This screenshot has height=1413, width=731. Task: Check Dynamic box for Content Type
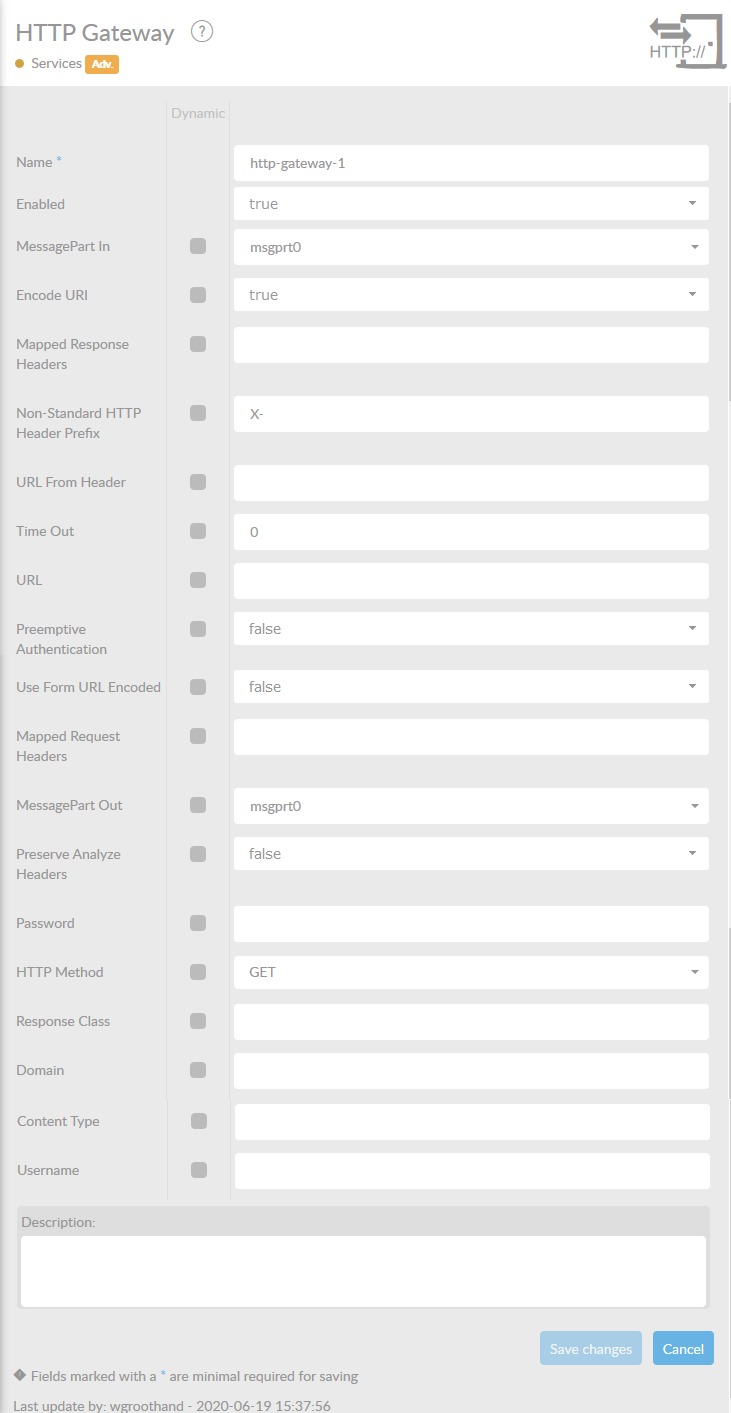point(199,1121)
